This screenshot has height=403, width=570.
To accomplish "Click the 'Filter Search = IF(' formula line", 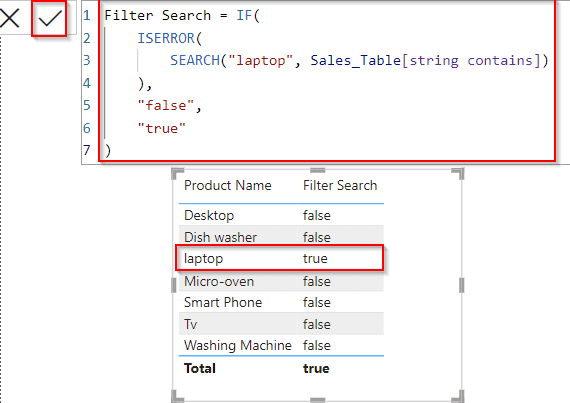I will (x=182, y=16).
